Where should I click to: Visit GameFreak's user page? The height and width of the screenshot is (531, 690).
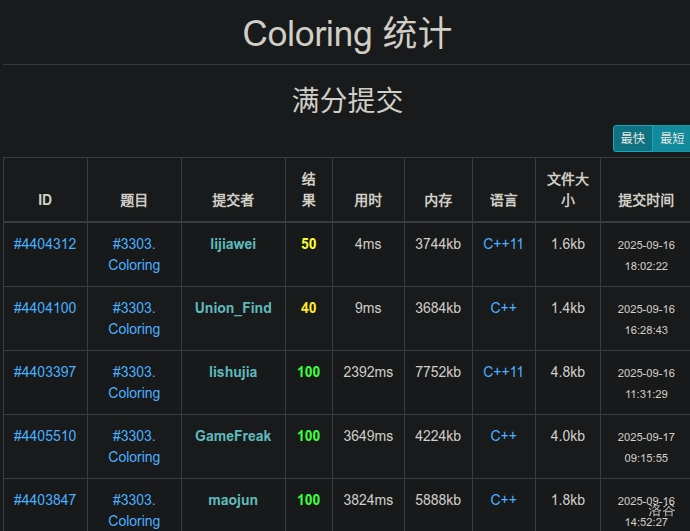click(x=233, y=436)
